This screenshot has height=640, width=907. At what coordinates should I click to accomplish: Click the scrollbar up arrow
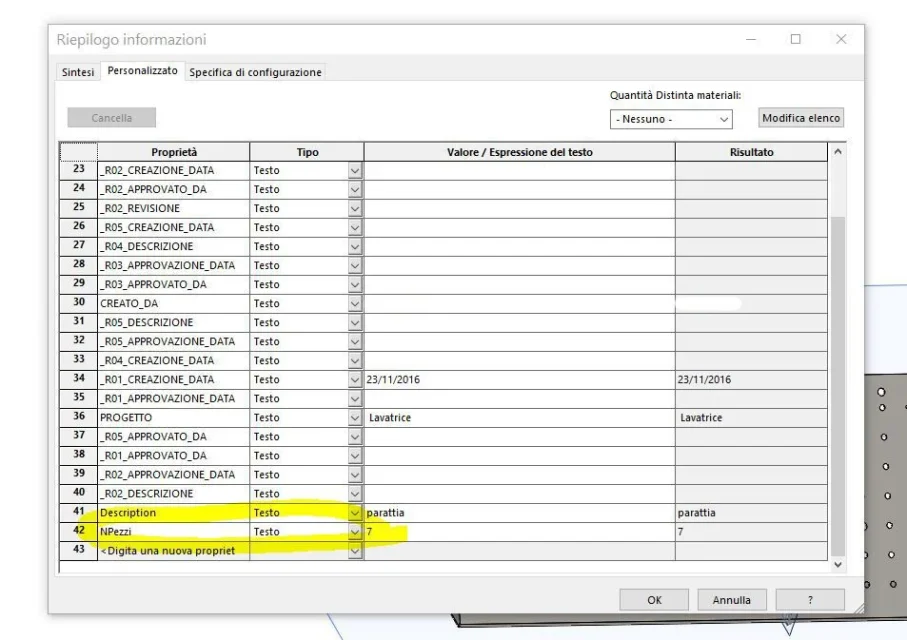click(x=837, y=152)
